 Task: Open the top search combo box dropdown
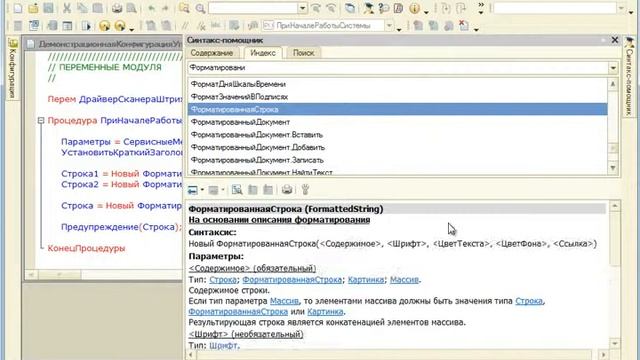click(x=302, y=8)
